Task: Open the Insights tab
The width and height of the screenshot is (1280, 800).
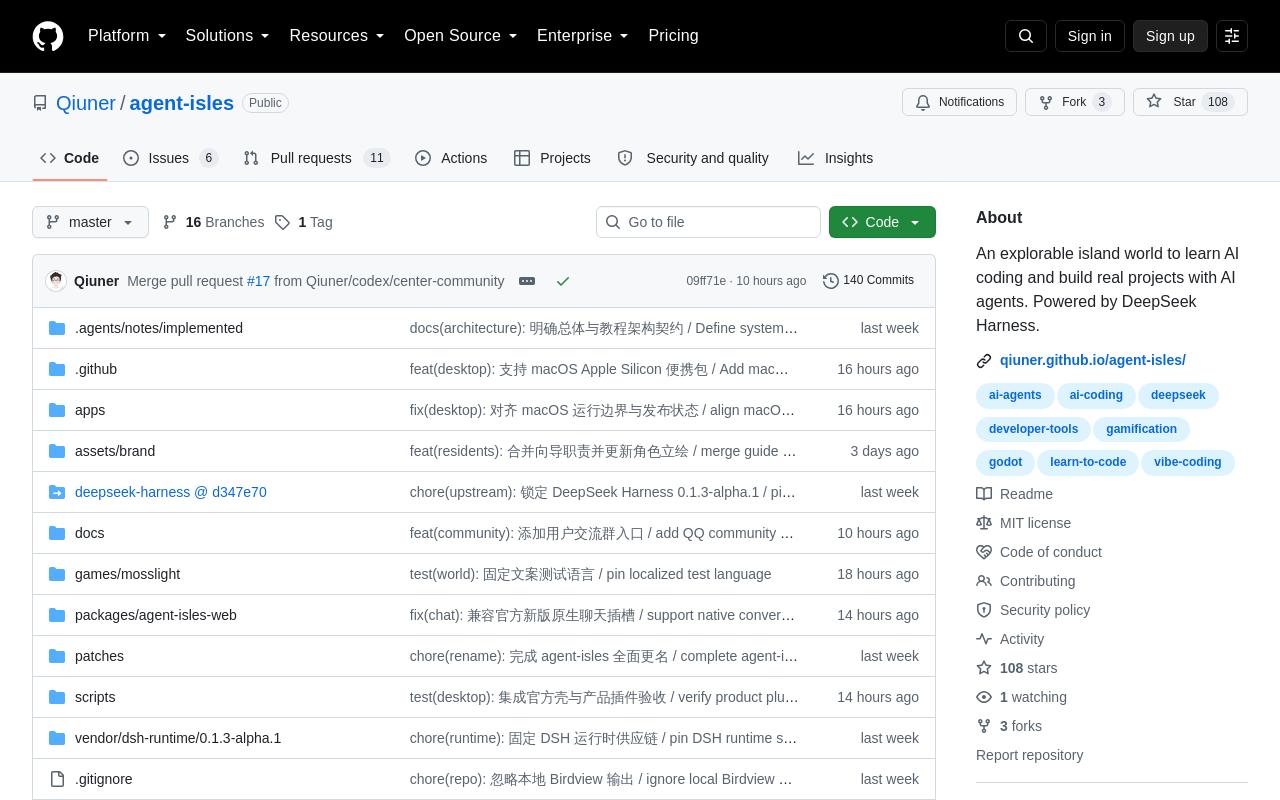Action: 836,158
